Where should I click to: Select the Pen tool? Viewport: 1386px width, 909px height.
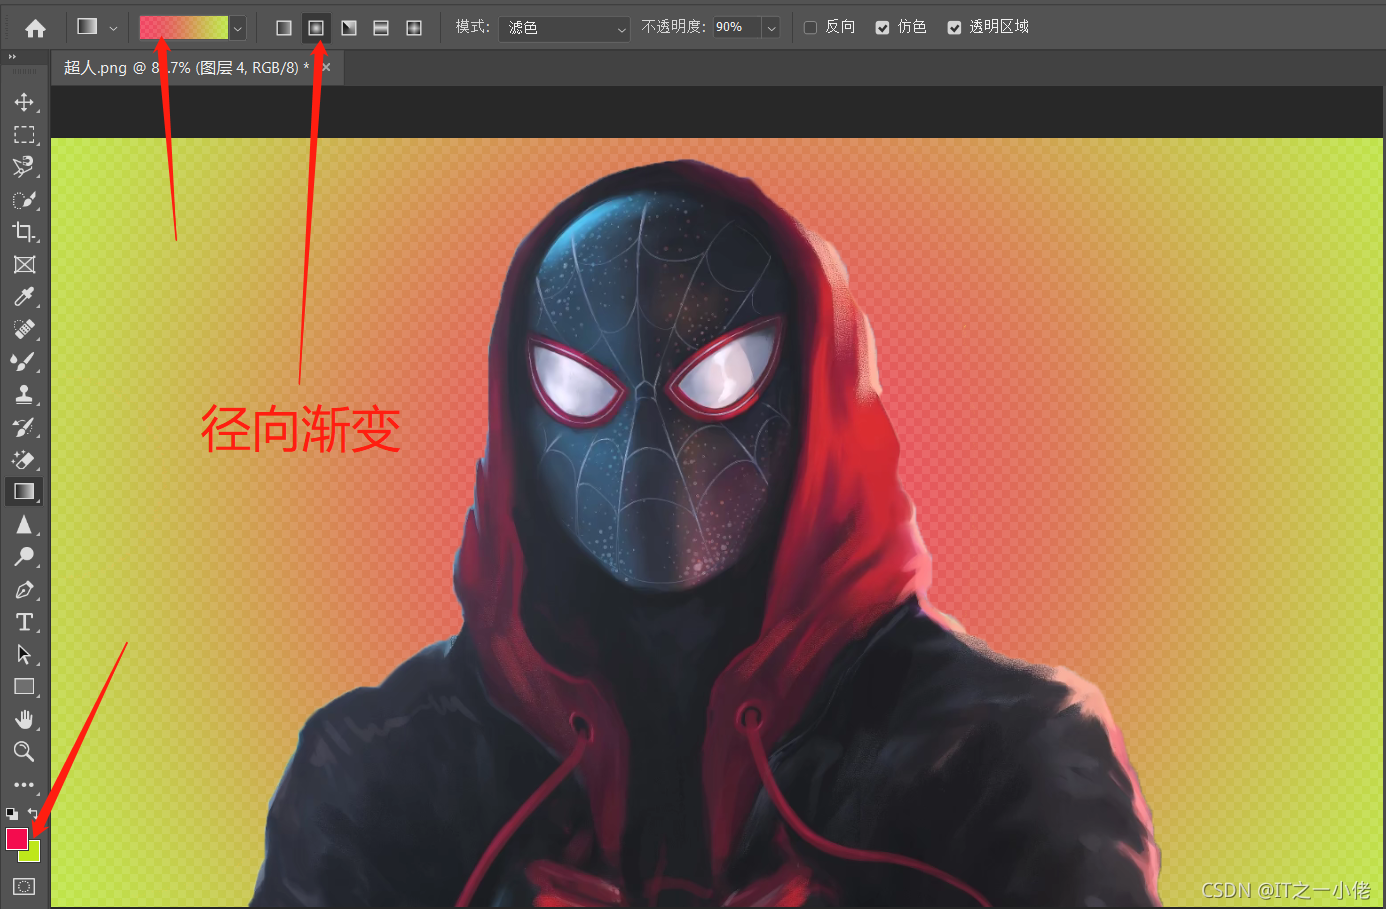[x=24, y=589]
